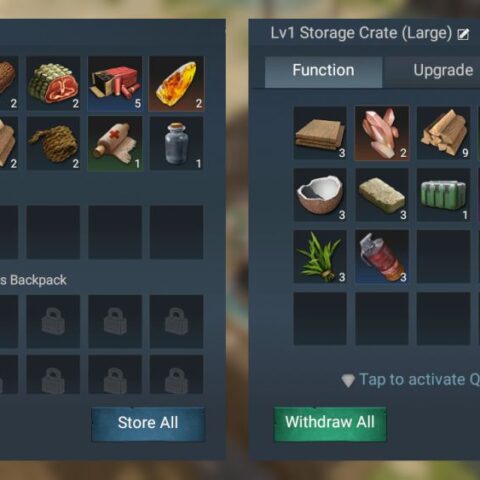Click the Store All button
The image size is (480, 480).
148,423
